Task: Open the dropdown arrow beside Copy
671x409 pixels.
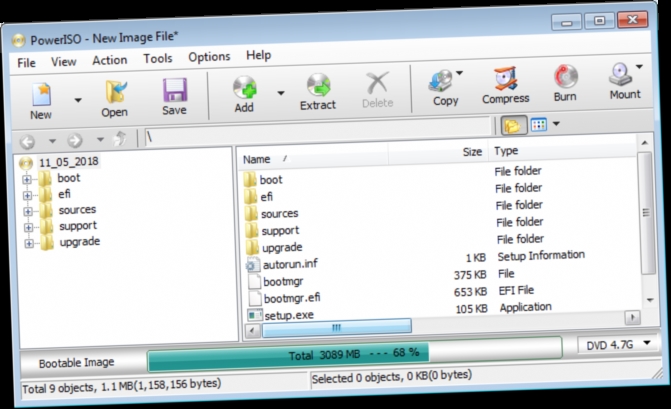Action: coord(459,73)
